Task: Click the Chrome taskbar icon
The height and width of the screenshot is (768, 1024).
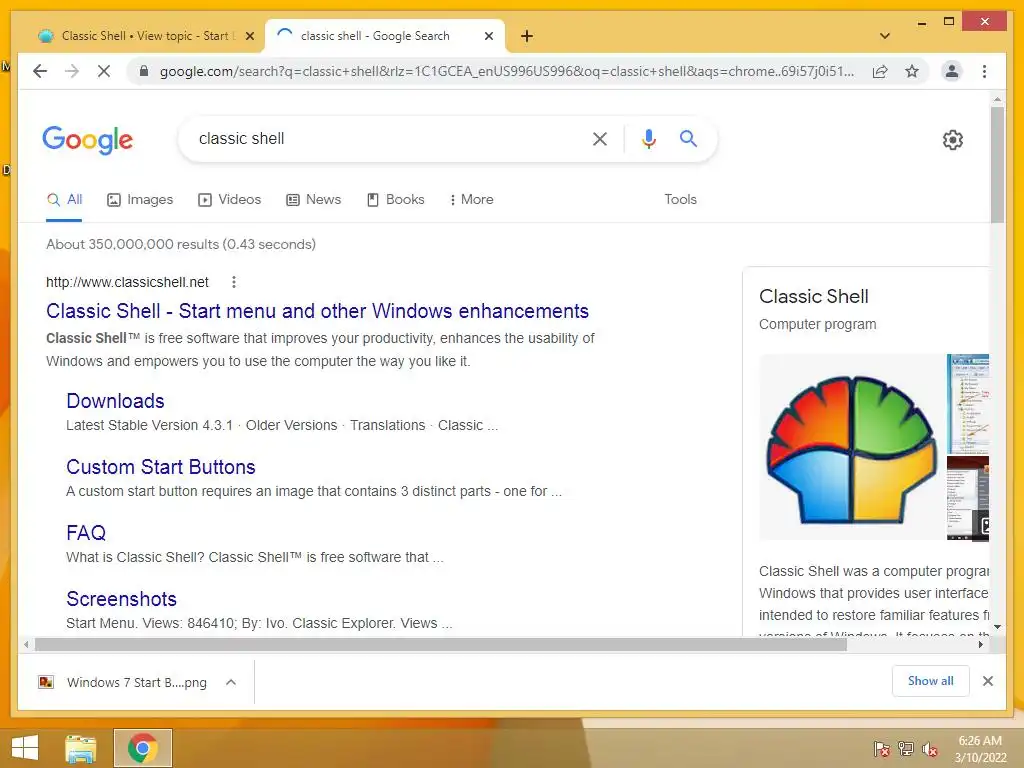Action: [142, 748]
